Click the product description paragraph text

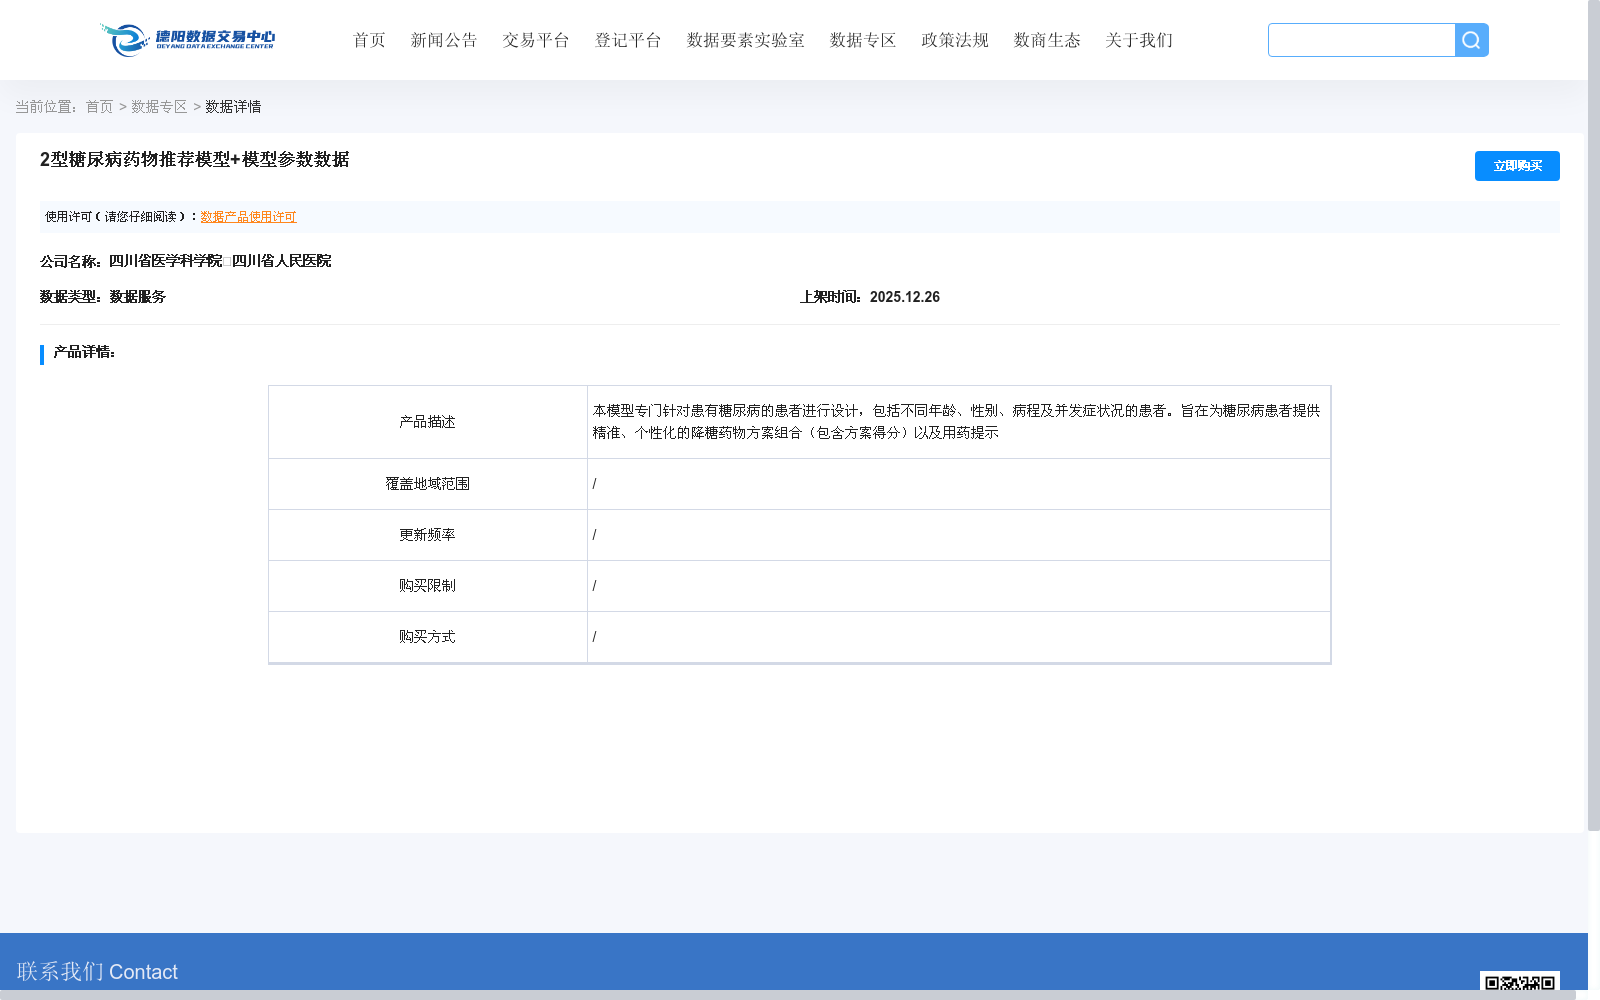point(956,422)
